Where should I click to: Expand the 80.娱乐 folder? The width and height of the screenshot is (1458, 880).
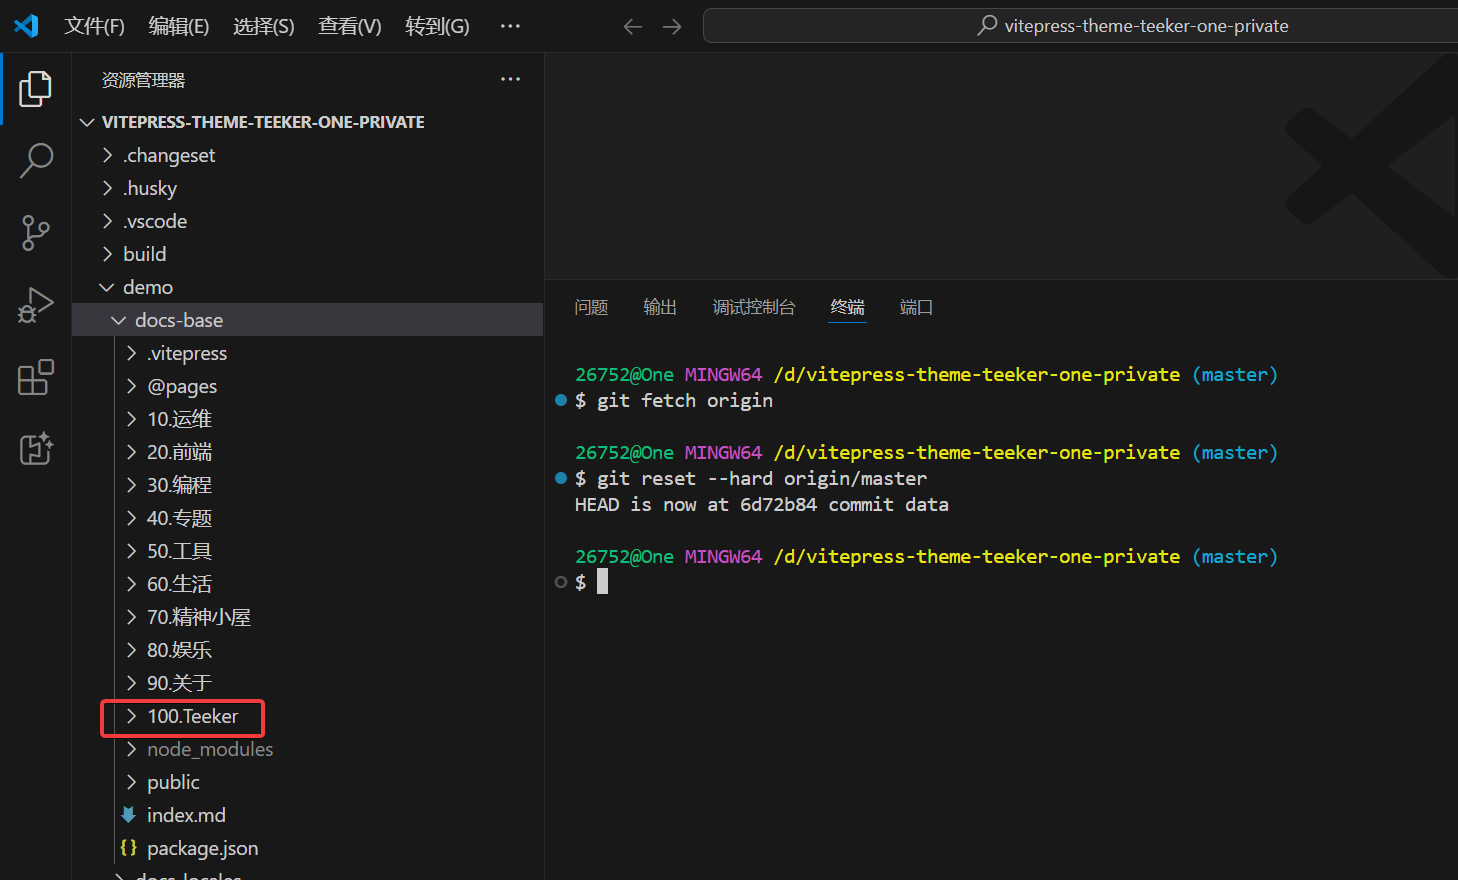pyautogui.click(x=308, y=650)
